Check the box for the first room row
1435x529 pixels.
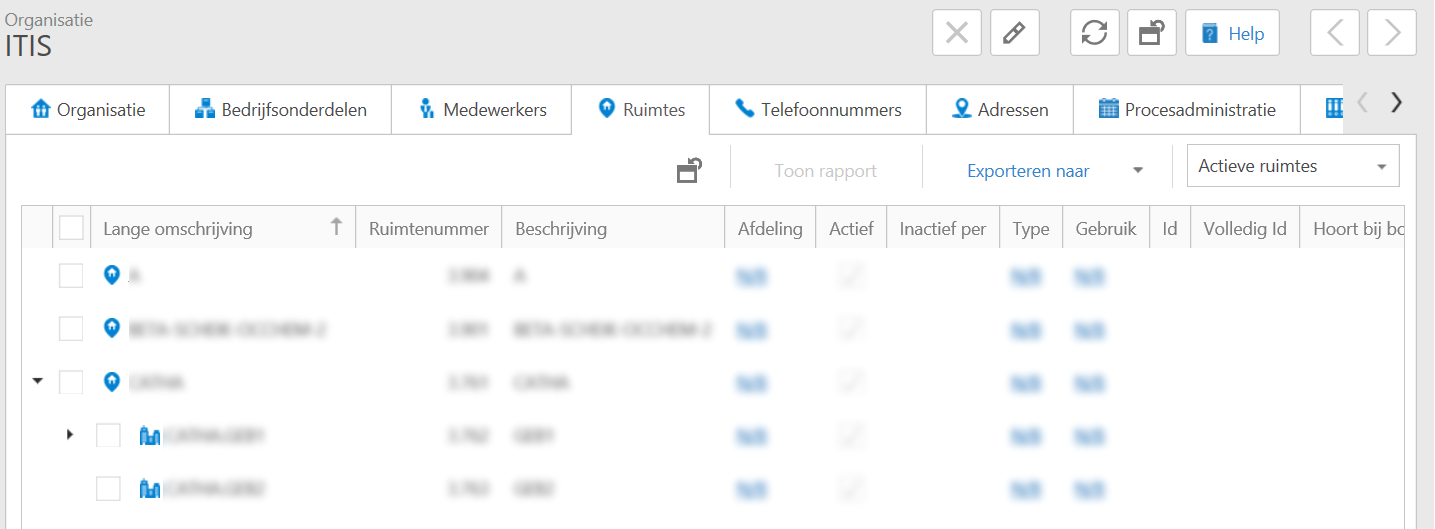[71, 275]
